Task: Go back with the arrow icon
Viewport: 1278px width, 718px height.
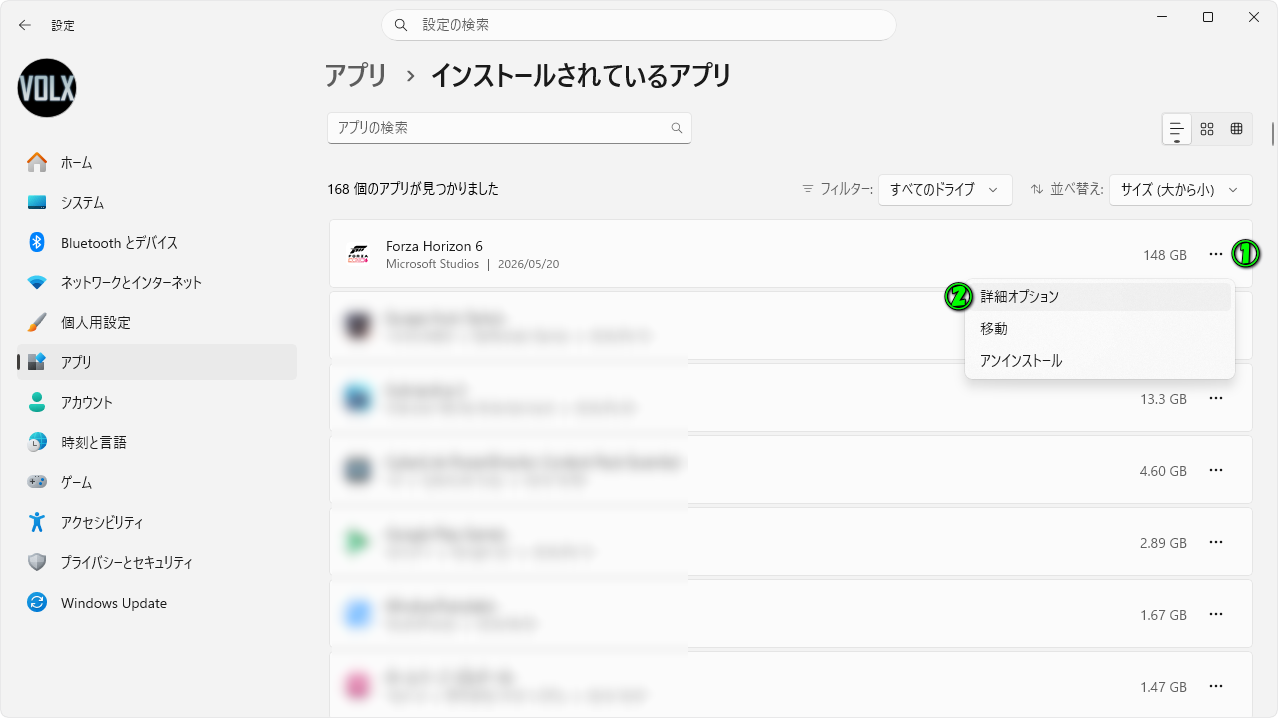Action: pos(25,25)
